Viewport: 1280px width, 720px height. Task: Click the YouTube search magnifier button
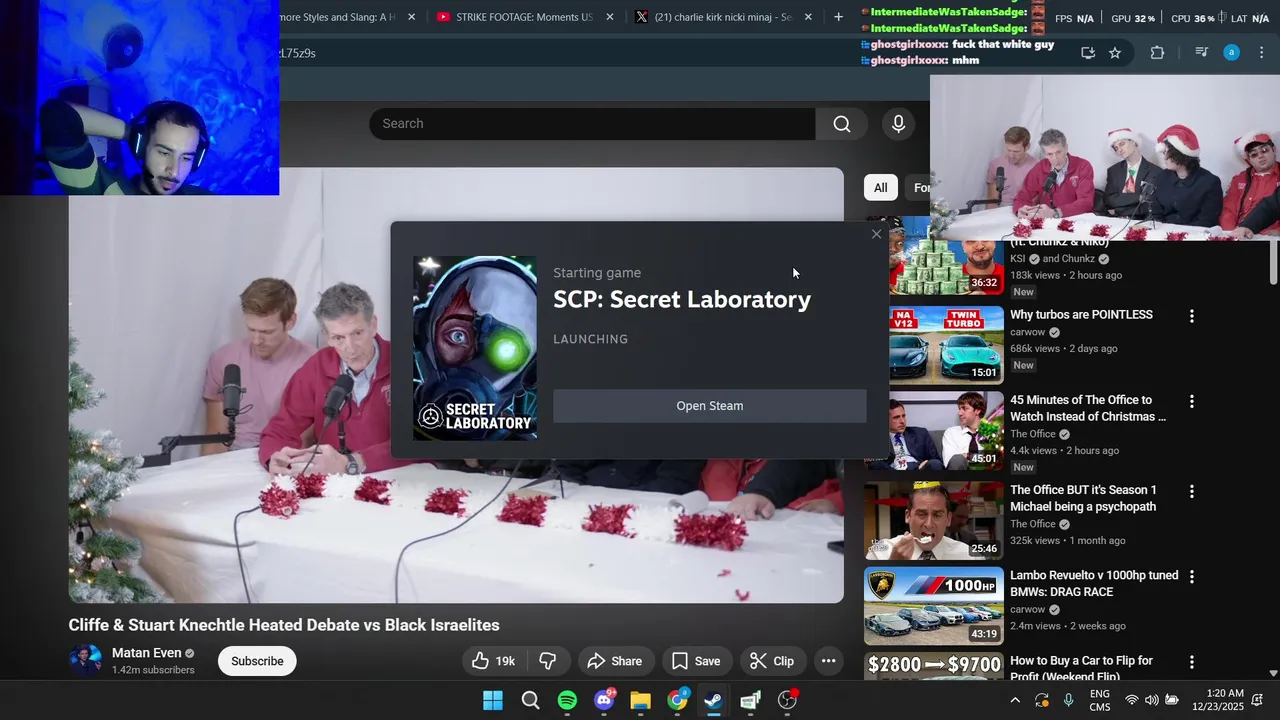(x=842, y=124)
